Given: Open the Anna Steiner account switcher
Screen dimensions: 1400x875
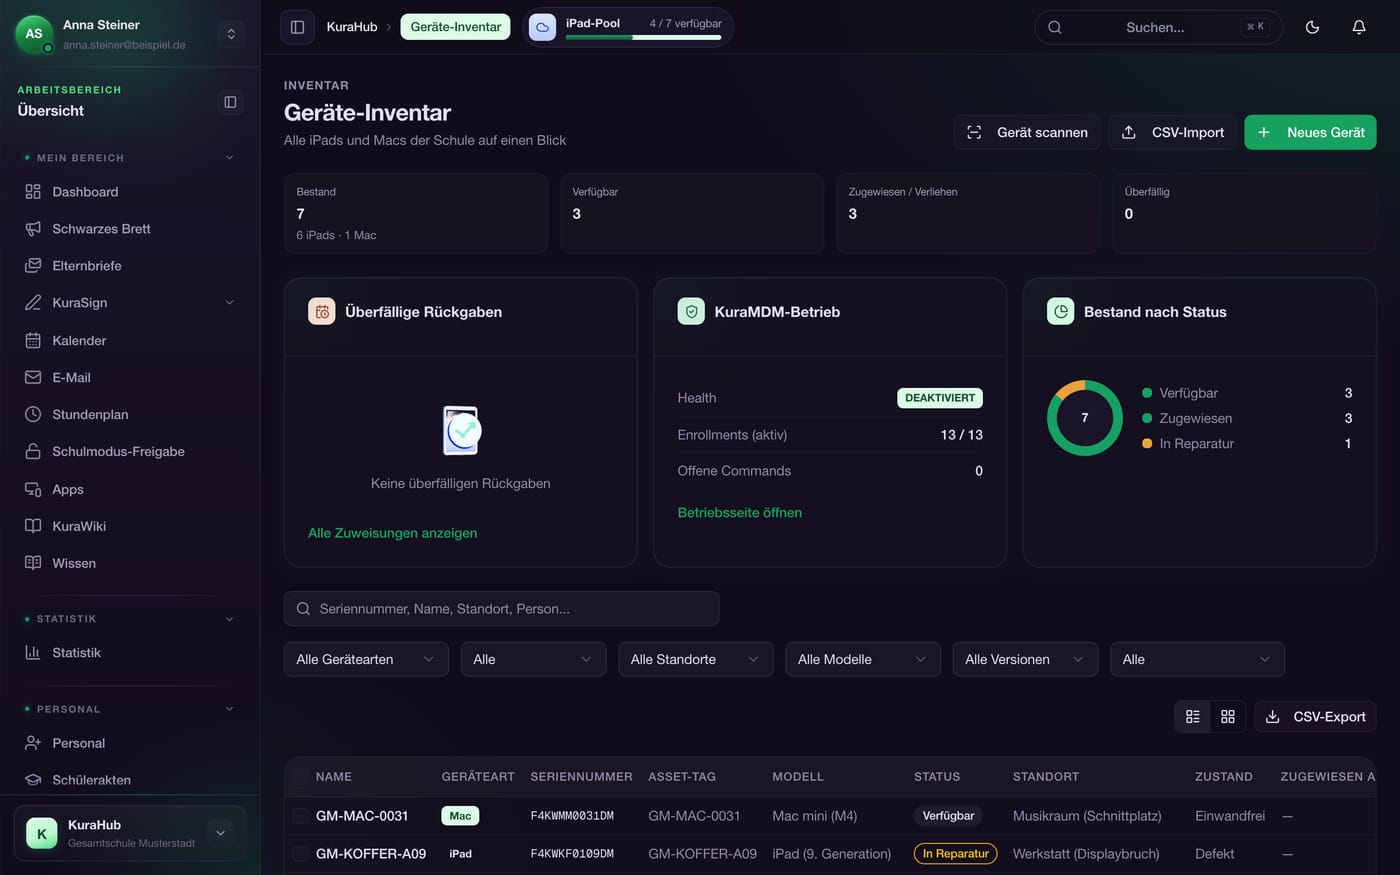Looking at the screenshot, I should 231,35.
